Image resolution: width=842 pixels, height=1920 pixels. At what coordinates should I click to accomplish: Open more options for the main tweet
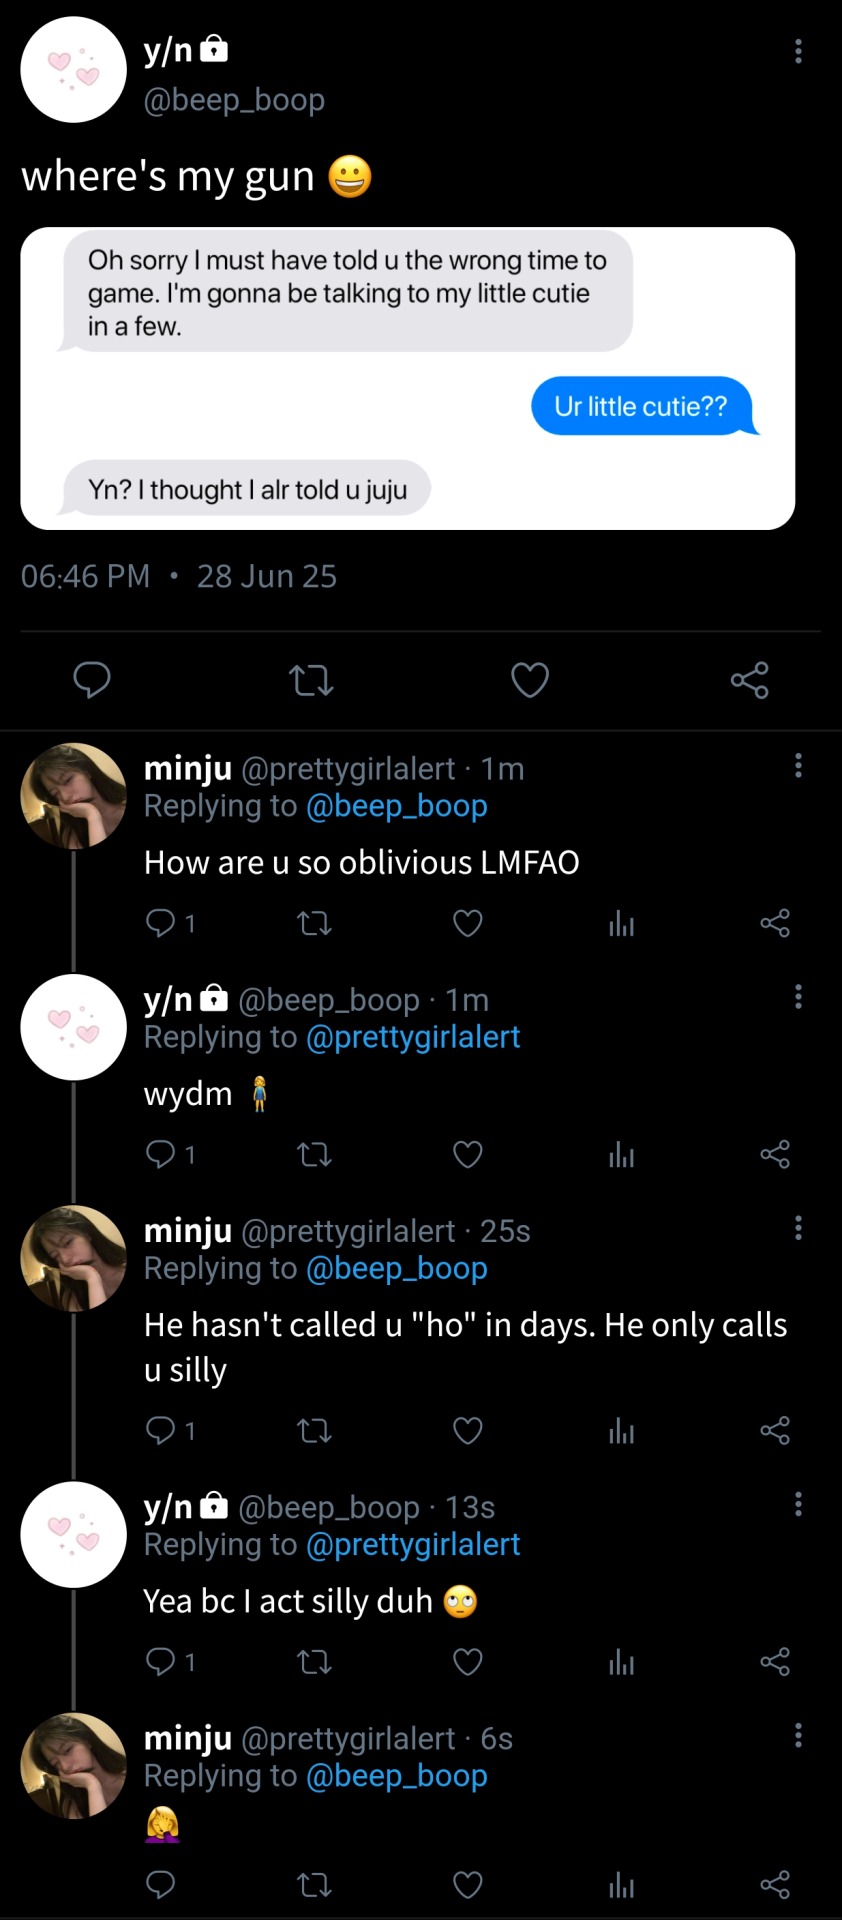coord(798,51)
